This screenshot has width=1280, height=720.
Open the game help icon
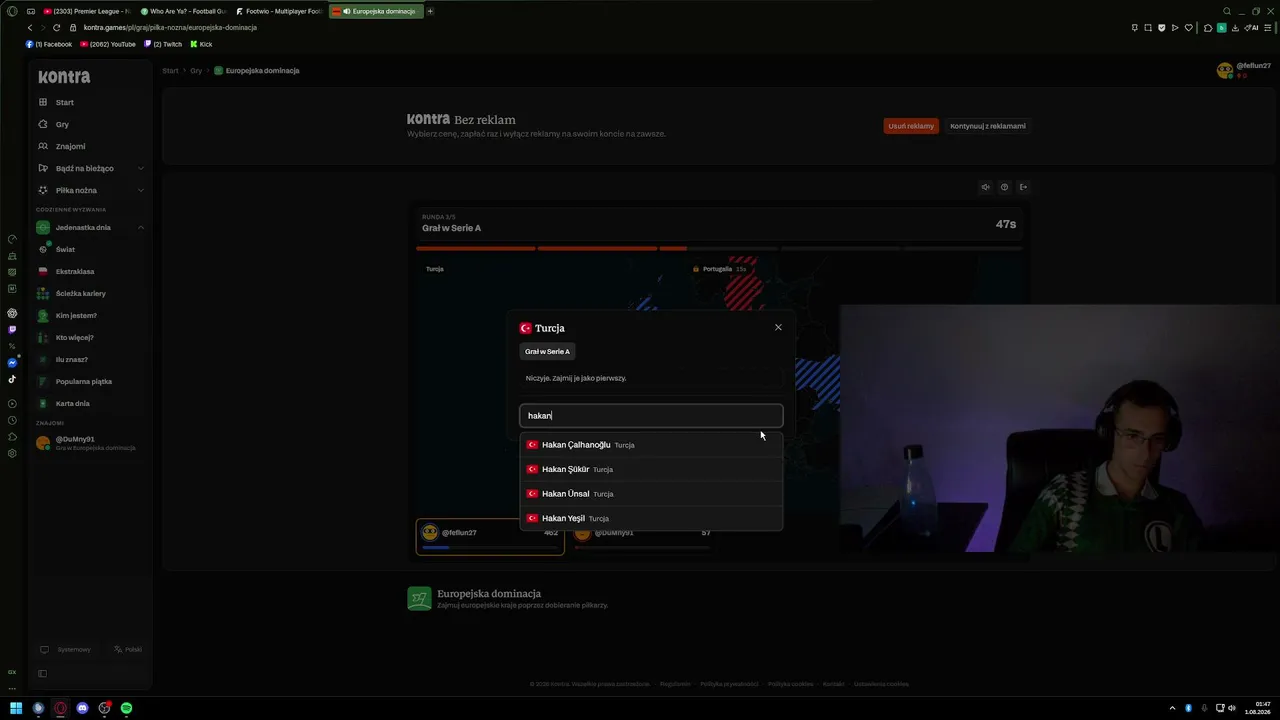pyautogui.click(x=1004, y=187)
